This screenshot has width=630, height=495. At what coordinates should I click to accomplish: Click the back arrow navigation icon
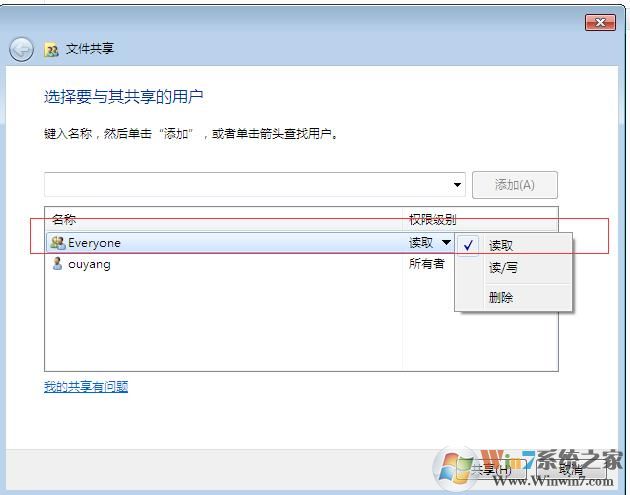[x=21, y=50]
